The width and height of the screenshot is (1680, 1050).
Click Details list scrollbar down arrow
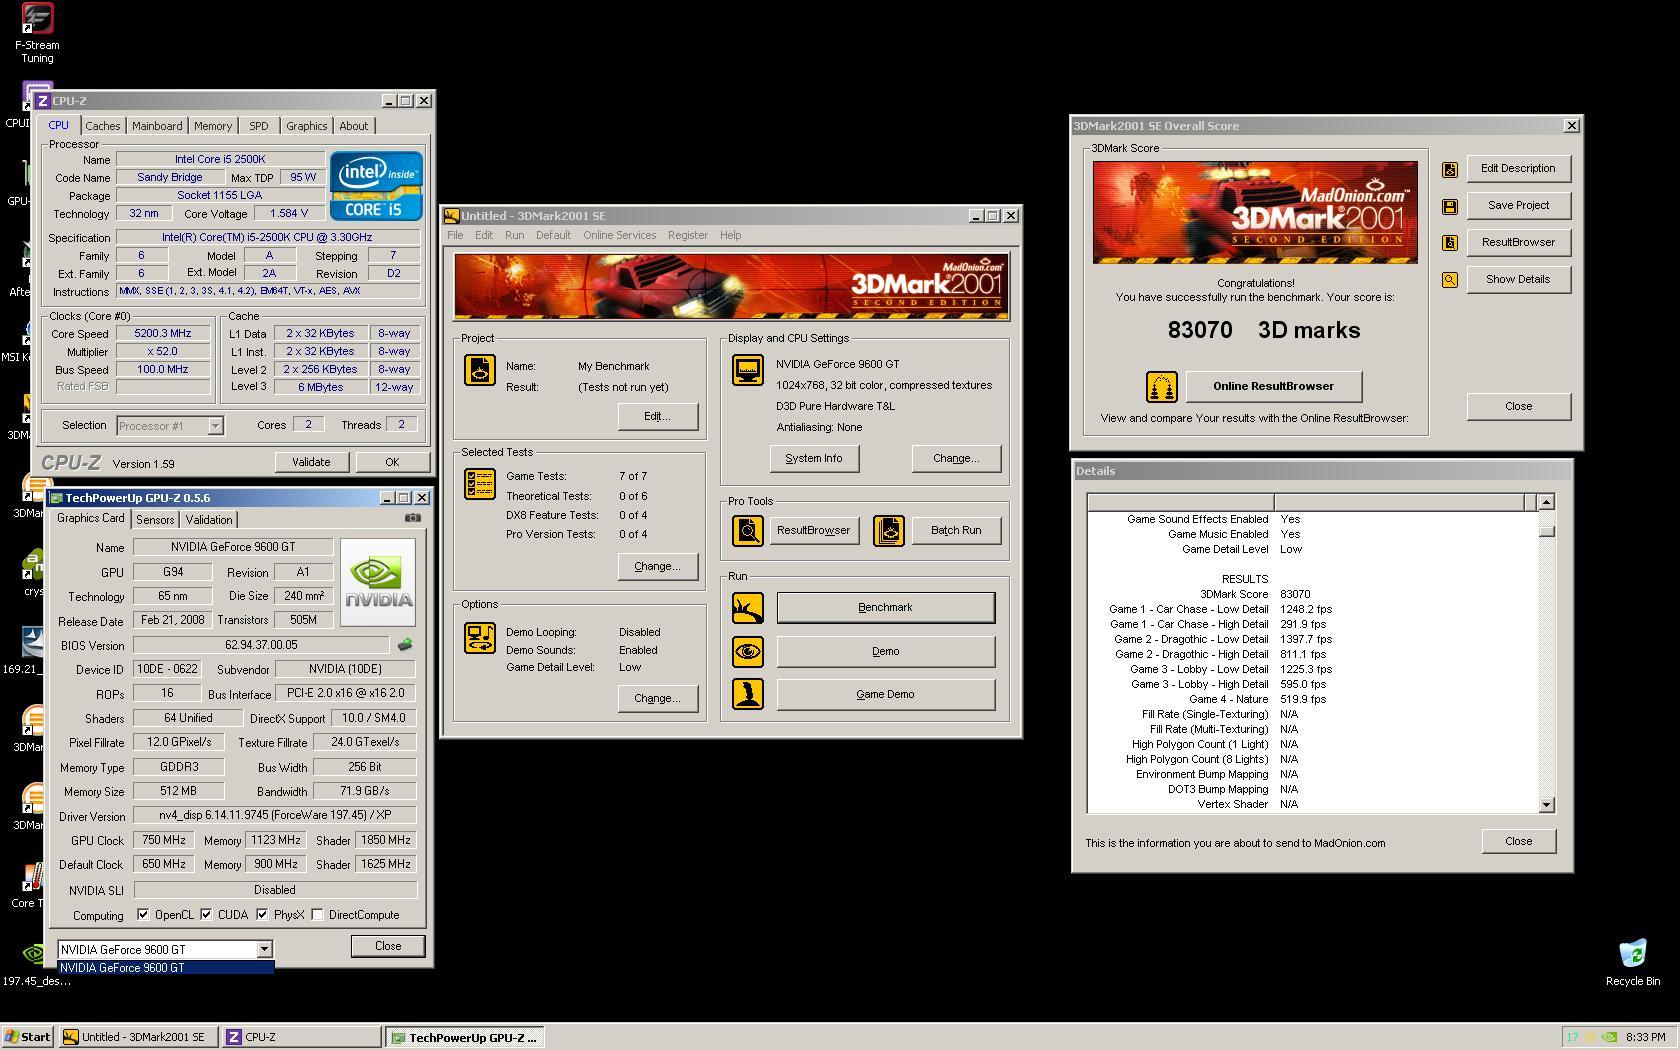click(1546, 804)
